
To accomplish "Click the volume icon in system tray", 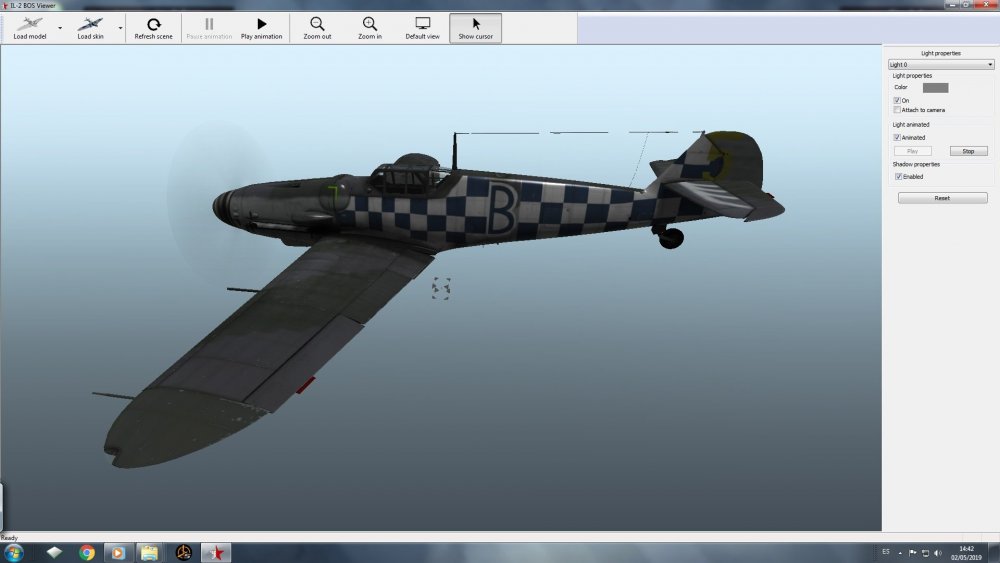I will (938, 553).
